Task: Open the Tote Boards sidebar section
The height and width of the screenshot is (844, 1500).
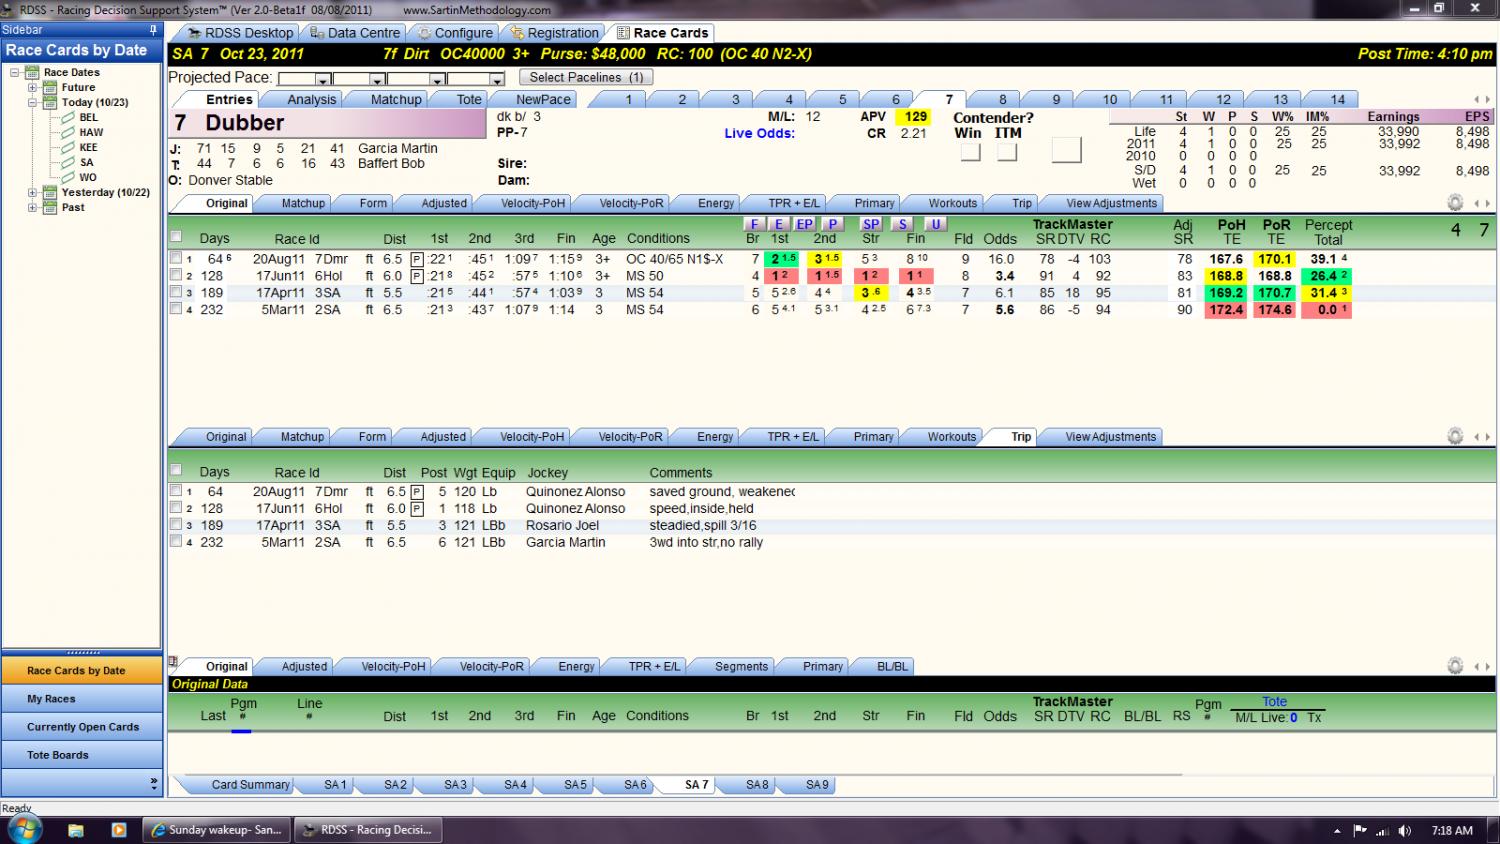Action: [82, 755]
